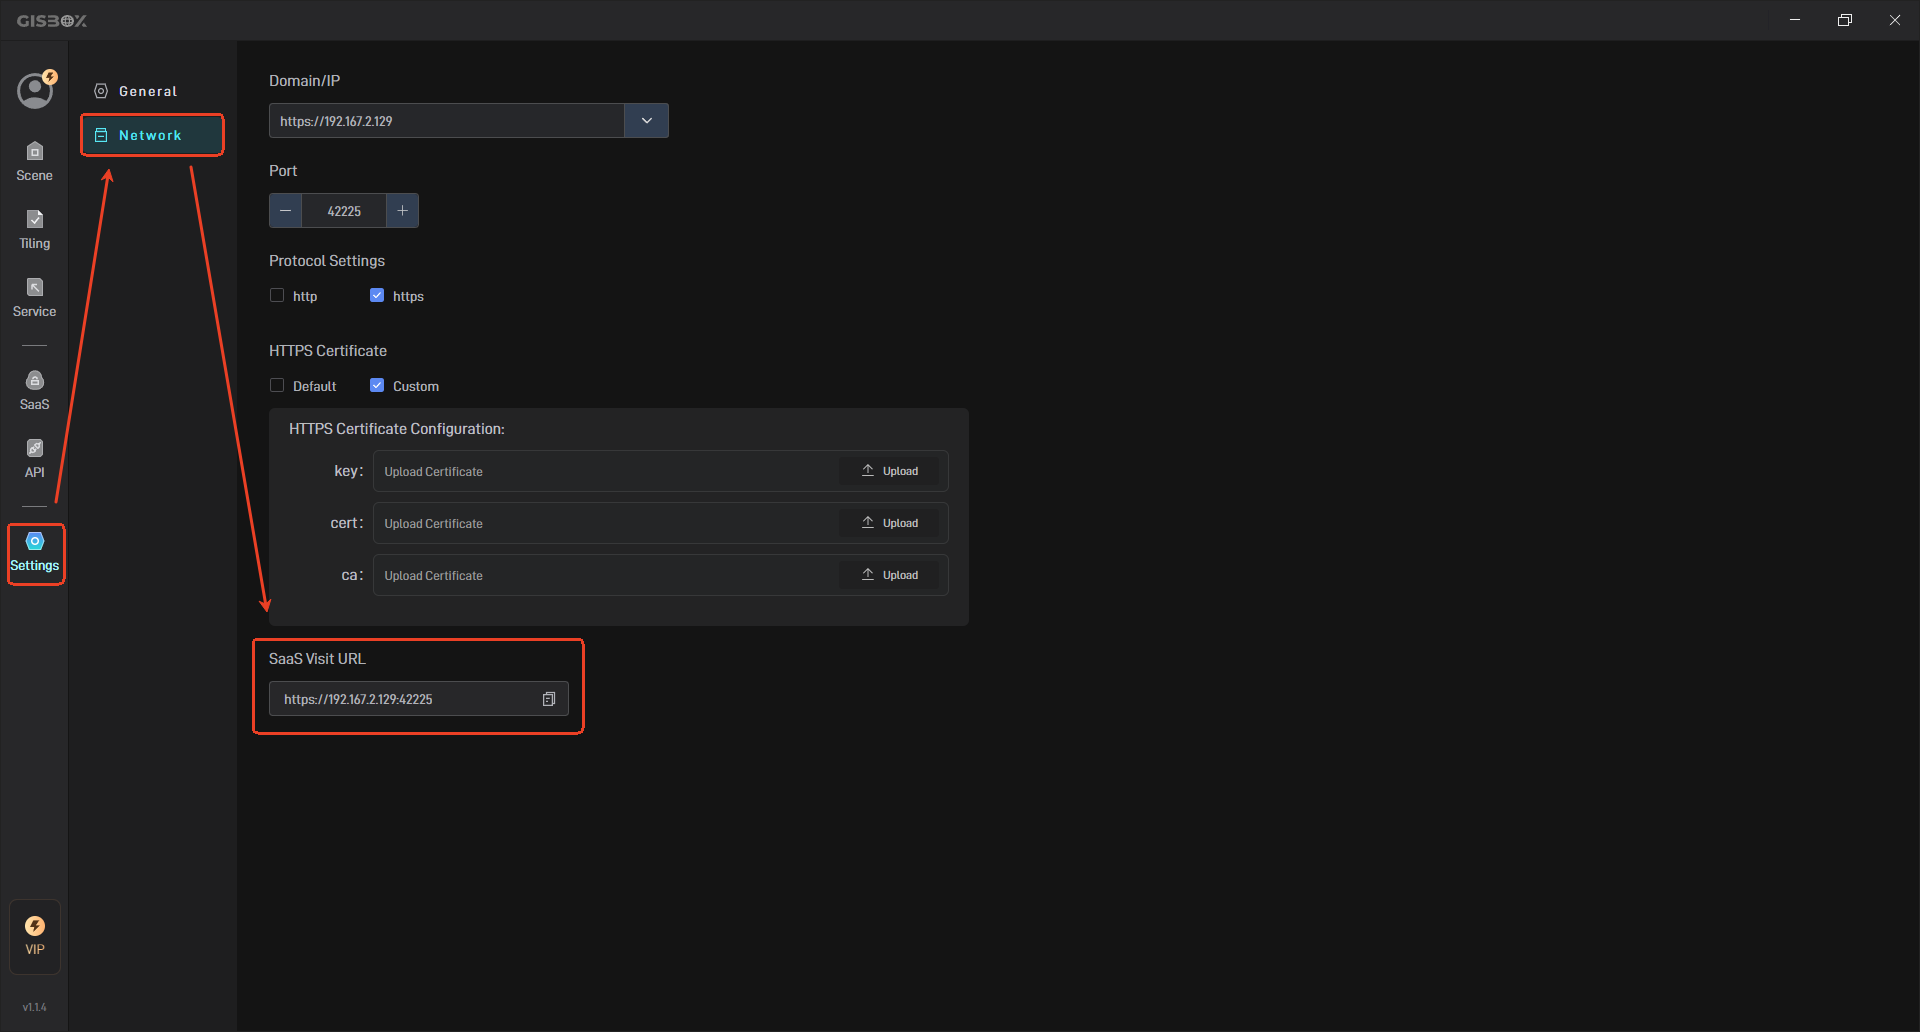The height and width of the screenshot is (1032, 1920).
Task: Open the API panel
Action: (x=34, y=456)
